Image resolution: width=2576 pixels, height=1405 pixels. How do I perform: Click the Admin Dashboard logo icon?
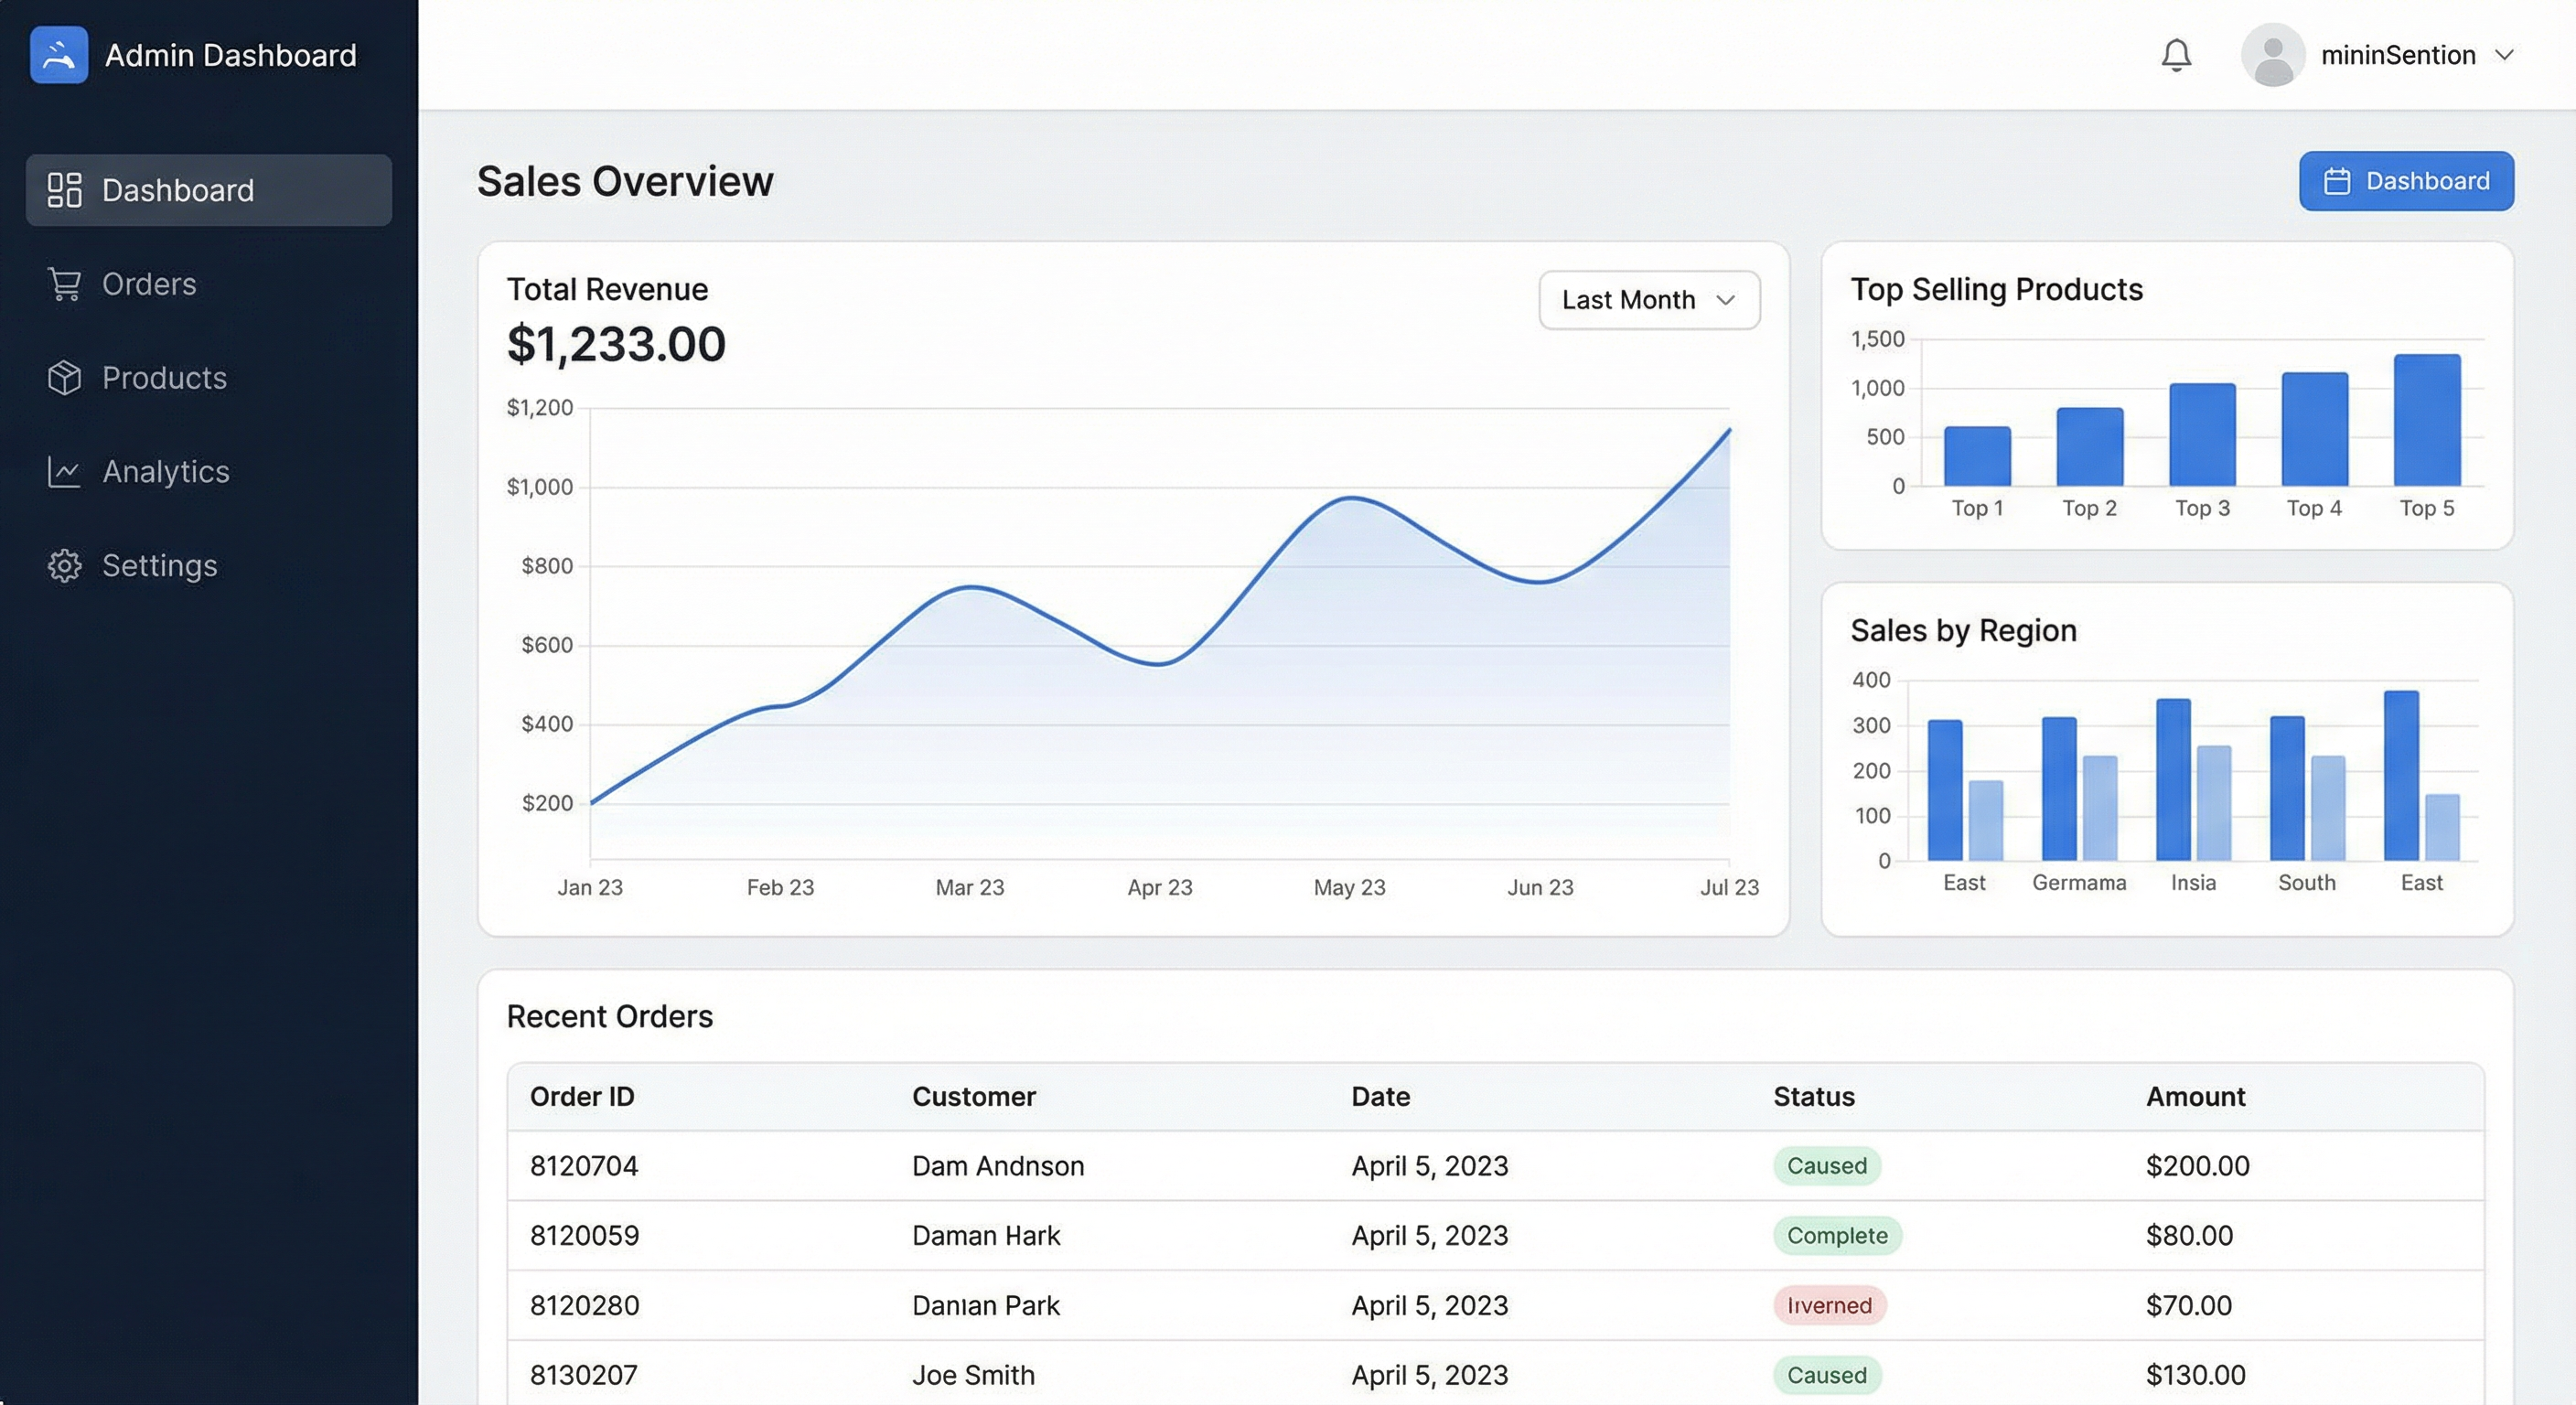[59, 55]
